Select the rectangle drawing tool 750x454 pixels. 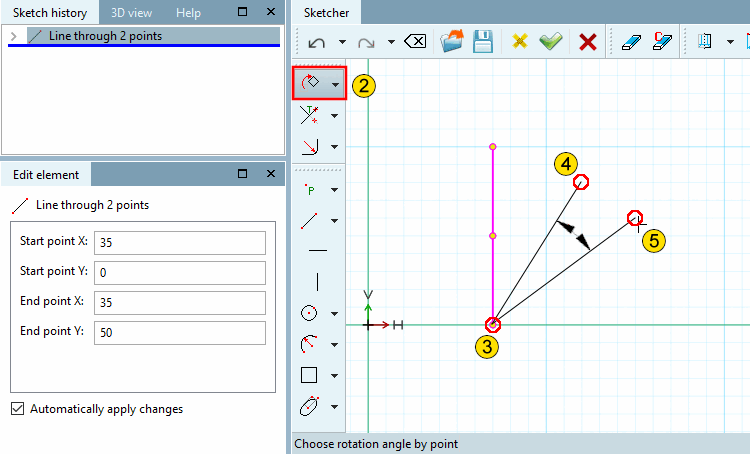tap(309, 375)
